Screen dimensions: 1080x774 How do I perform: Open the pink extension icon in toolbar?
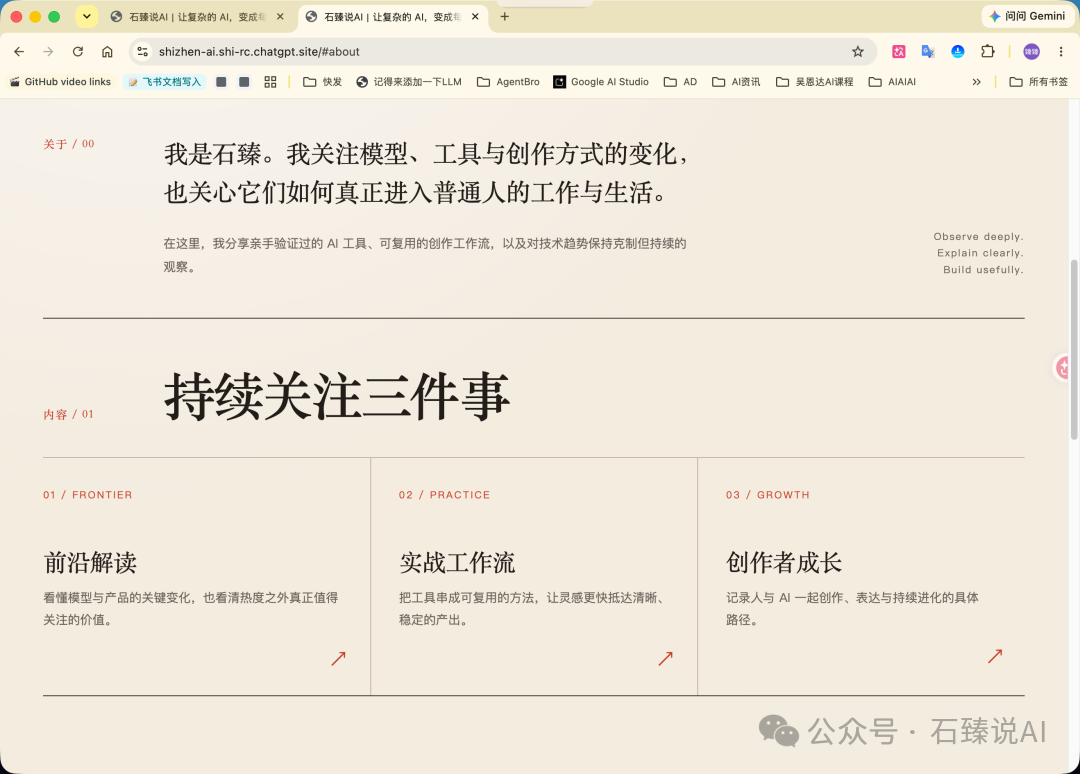coord(899,52)
